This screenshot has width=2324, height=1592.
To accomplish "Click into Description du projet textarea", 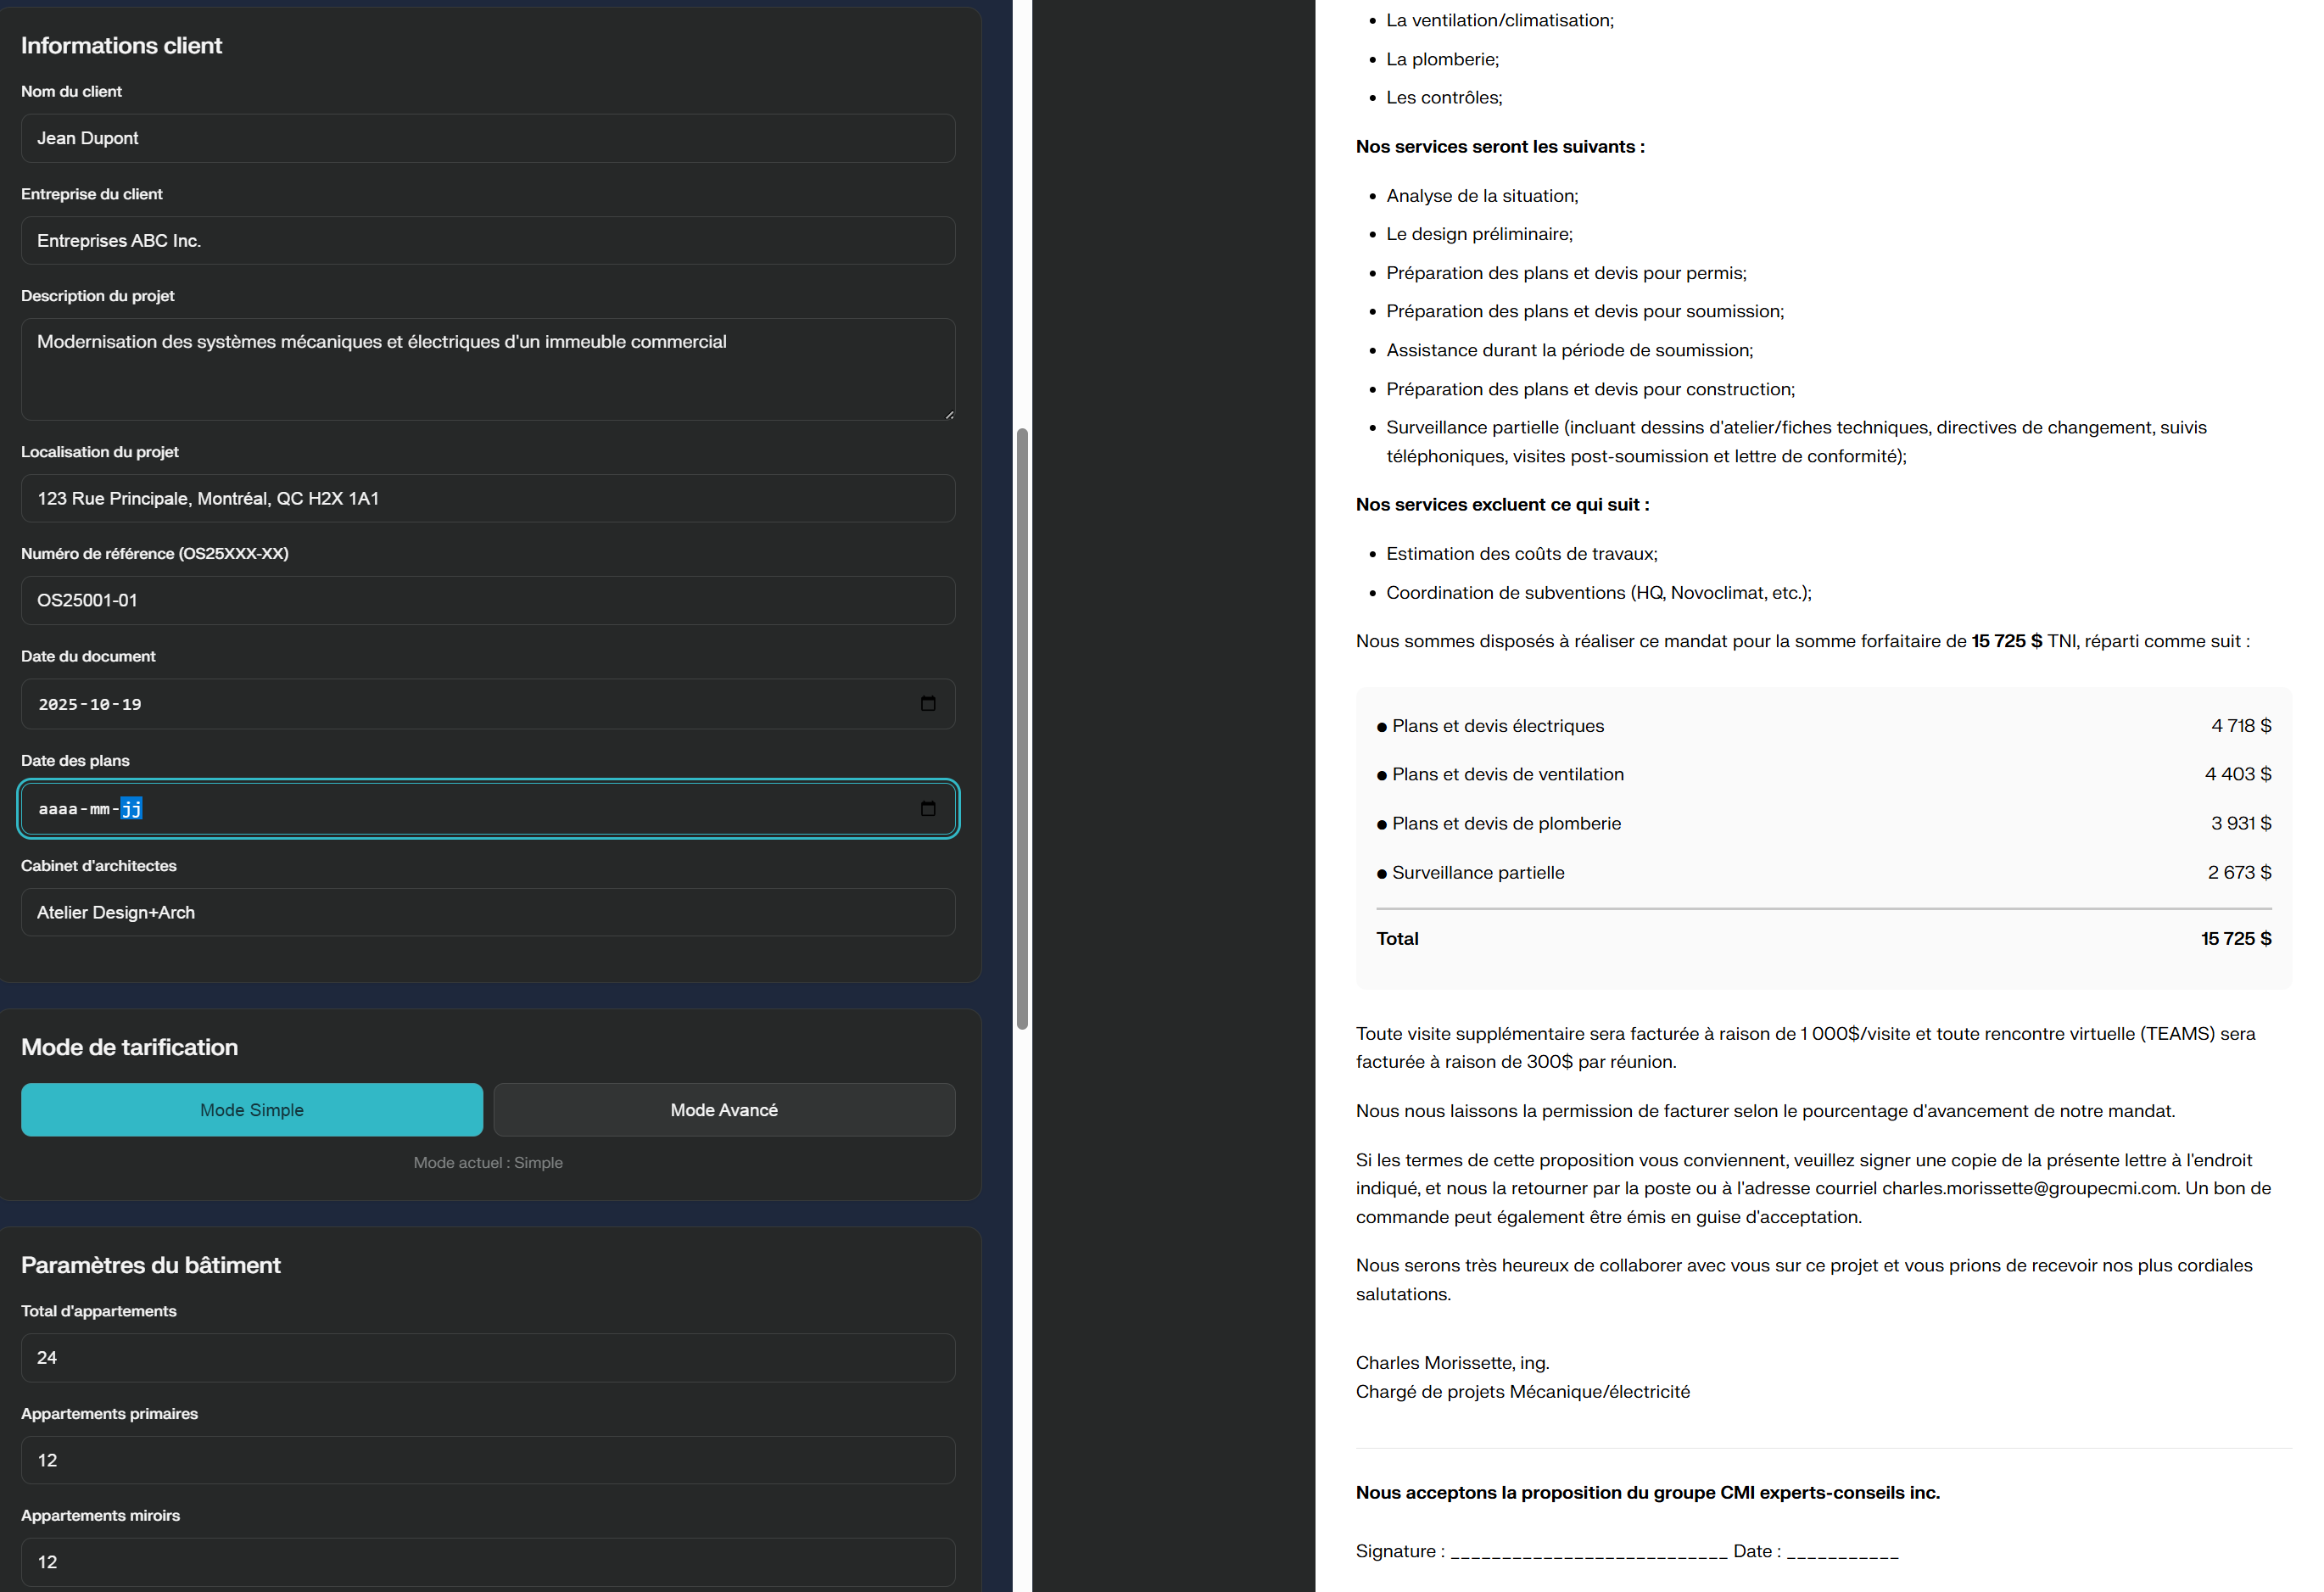I will [487, 369].
